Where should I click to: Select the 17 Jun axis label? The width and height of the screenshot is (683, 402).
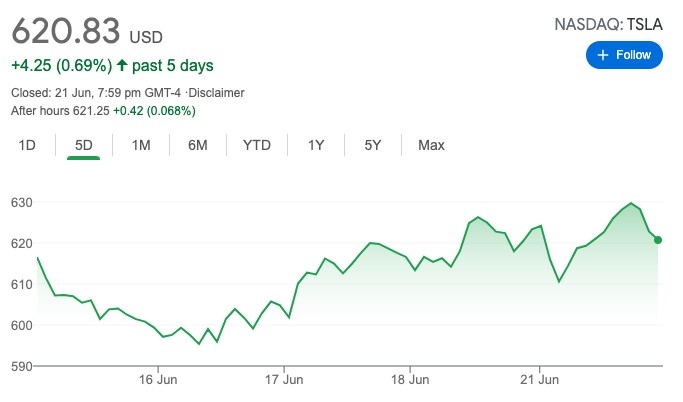(x=285, y=380)
